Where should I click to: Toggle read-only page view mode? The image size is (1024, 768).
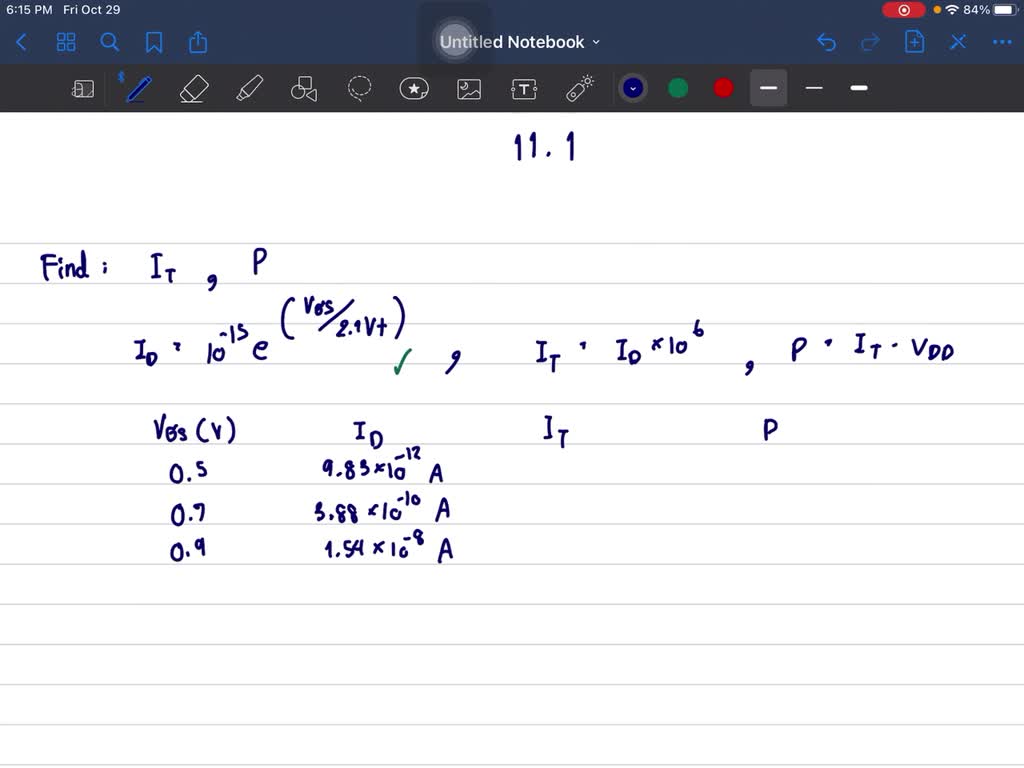[83, 88]
